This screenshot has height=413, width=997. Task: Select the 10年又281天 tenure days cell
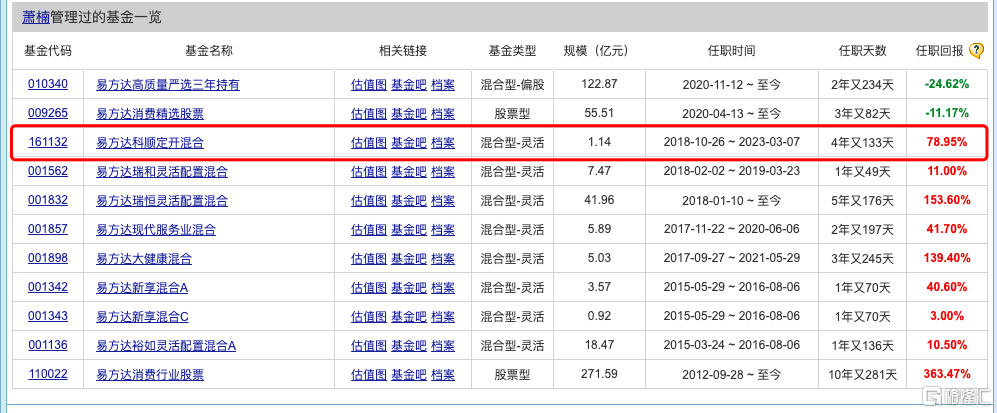[862, 375]
